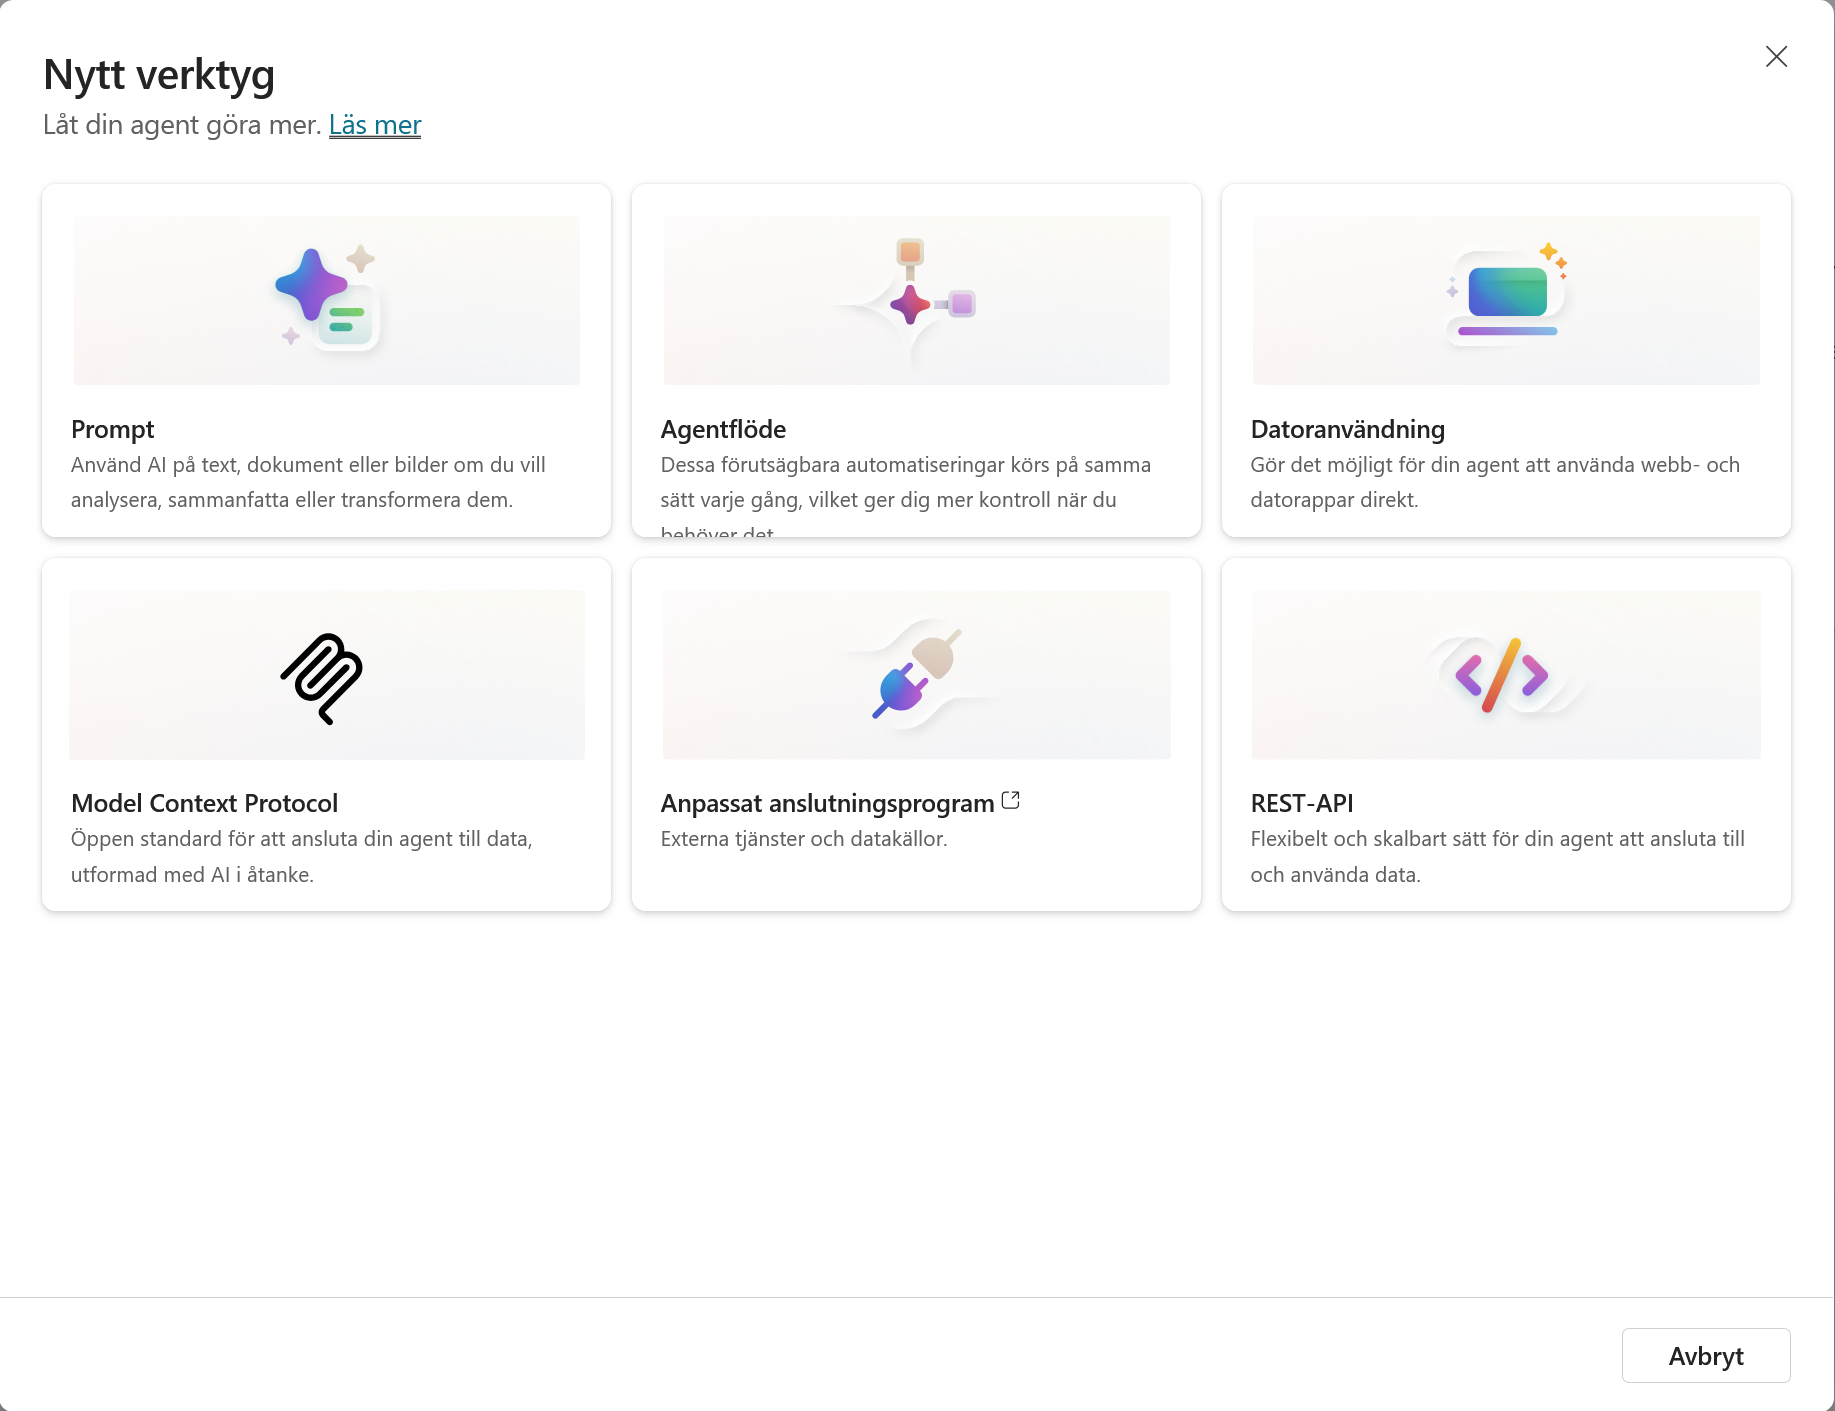Select the REST-API card title
The height and width of the screenshot is (1411, 1835).
coord(1301,803)
